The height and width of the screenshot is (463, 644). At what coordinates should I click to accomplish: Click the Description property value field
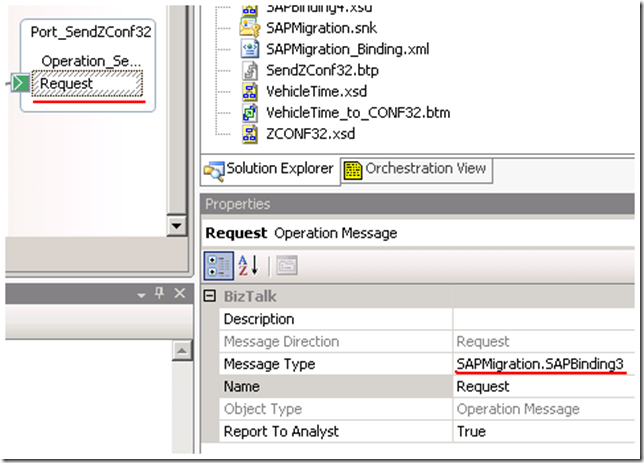[544, 319]
